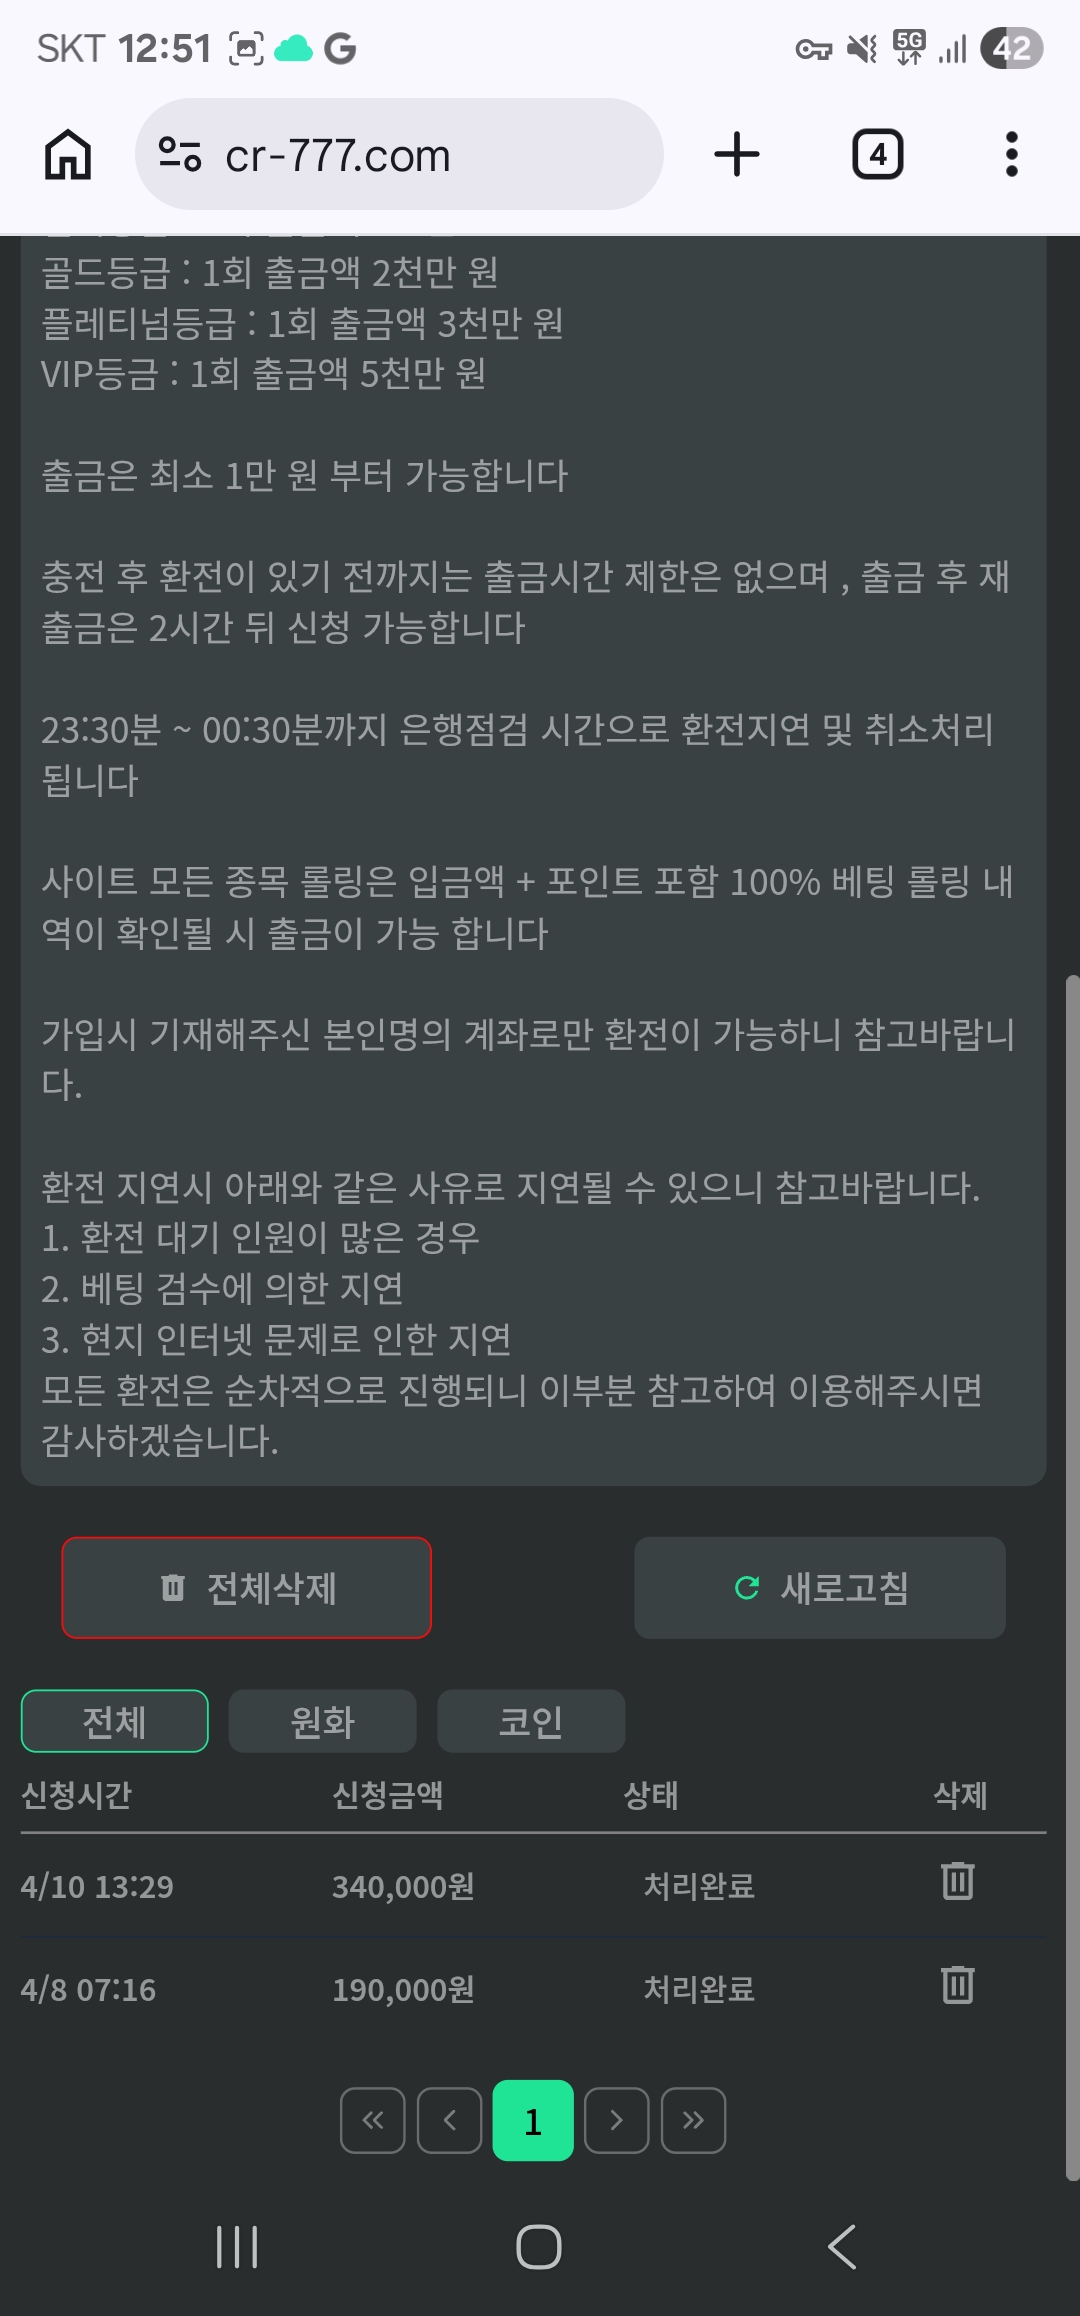Click the 새로고침 refresh button
The height and width of the screenshot is (2316, 1080).
(820, 1588)
